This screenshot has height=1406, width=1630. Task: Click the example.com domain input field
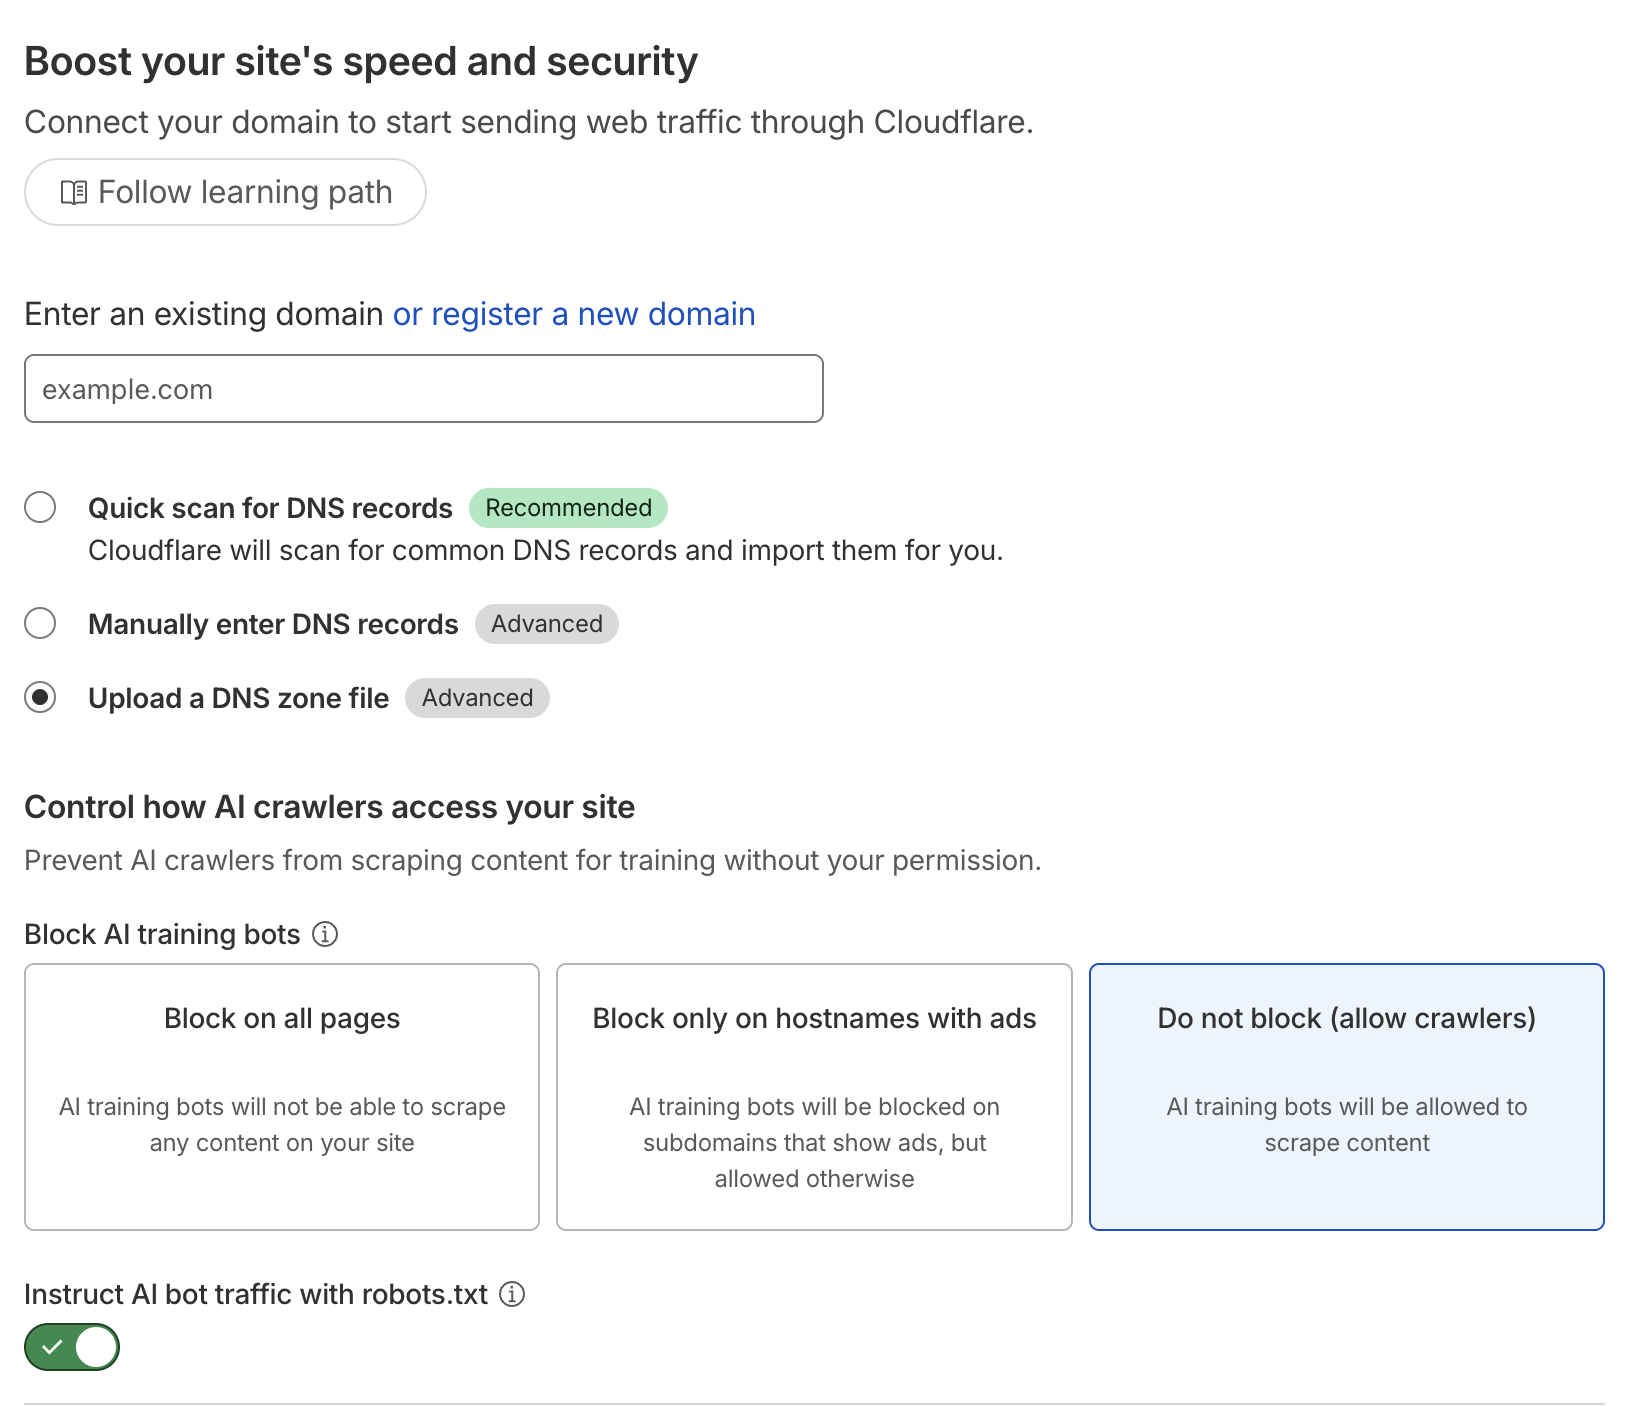pyautogui.click(x=422, y=389)
